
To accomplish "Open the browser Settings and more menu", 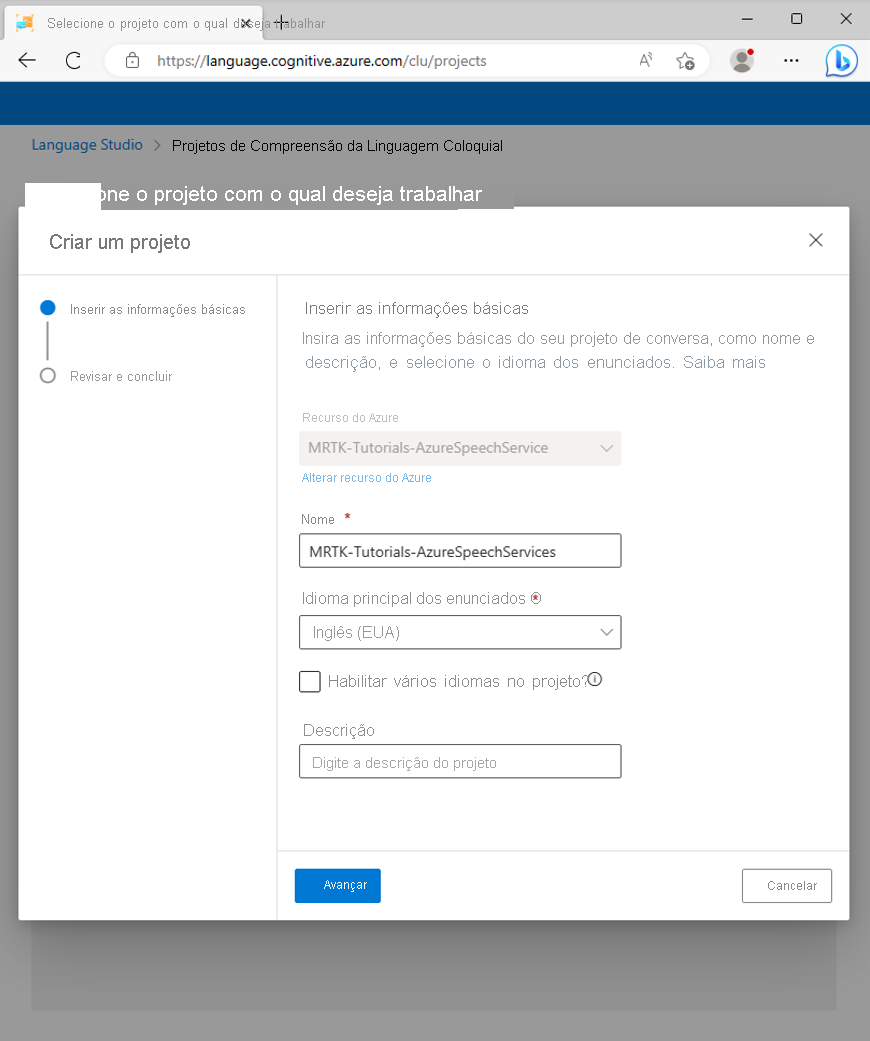I will [x=791, y=60].
